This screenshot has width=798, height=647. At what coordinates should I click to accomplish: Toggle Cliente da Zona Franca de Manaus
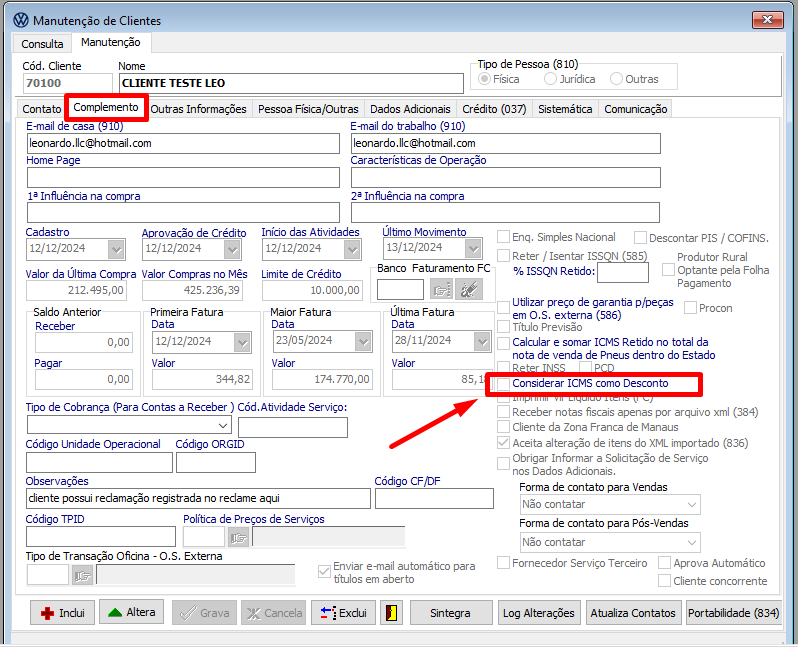click(x=503, y=427)
